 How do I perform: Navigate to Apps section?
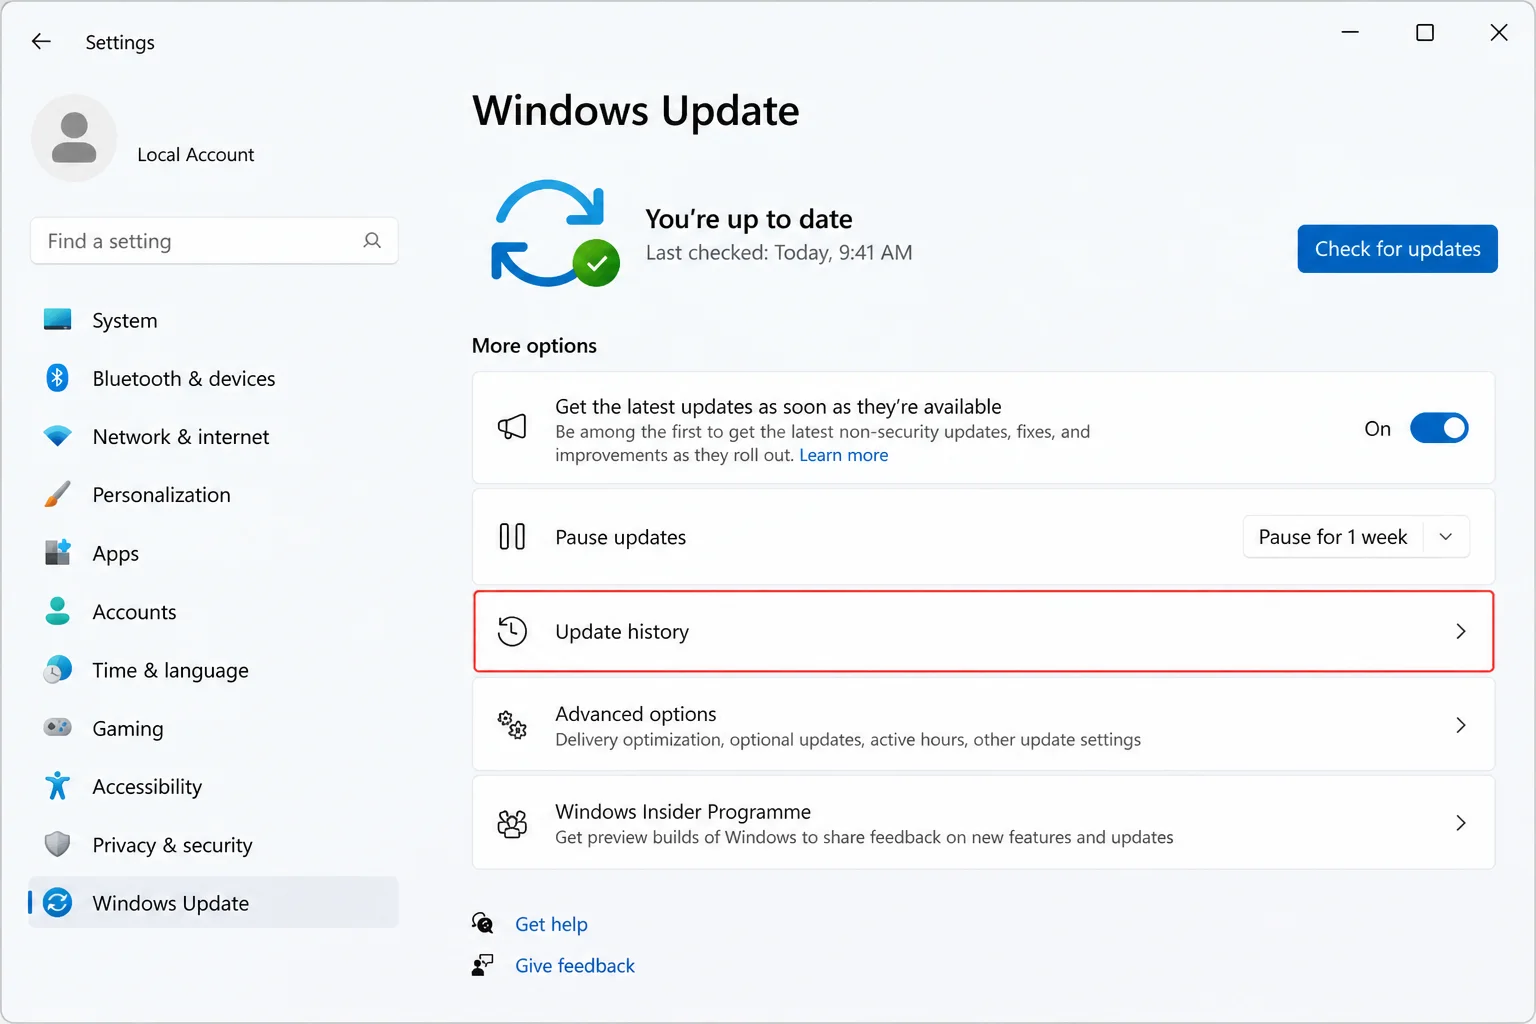(214, 552)
